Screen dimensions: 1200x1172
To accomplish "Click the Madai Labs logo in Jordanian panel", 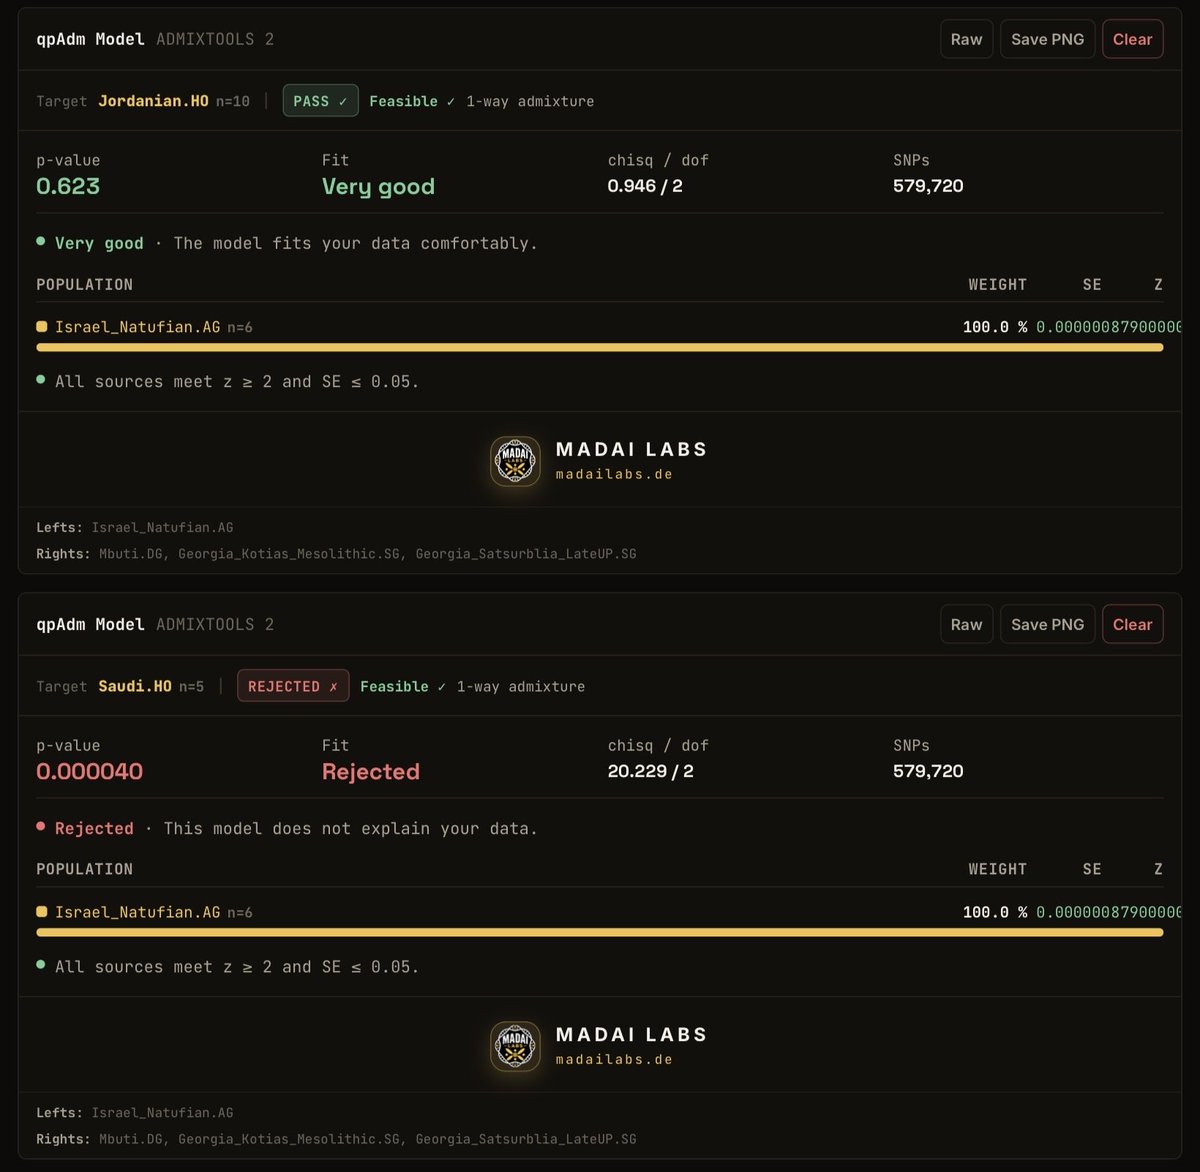I will pos(515,462).
